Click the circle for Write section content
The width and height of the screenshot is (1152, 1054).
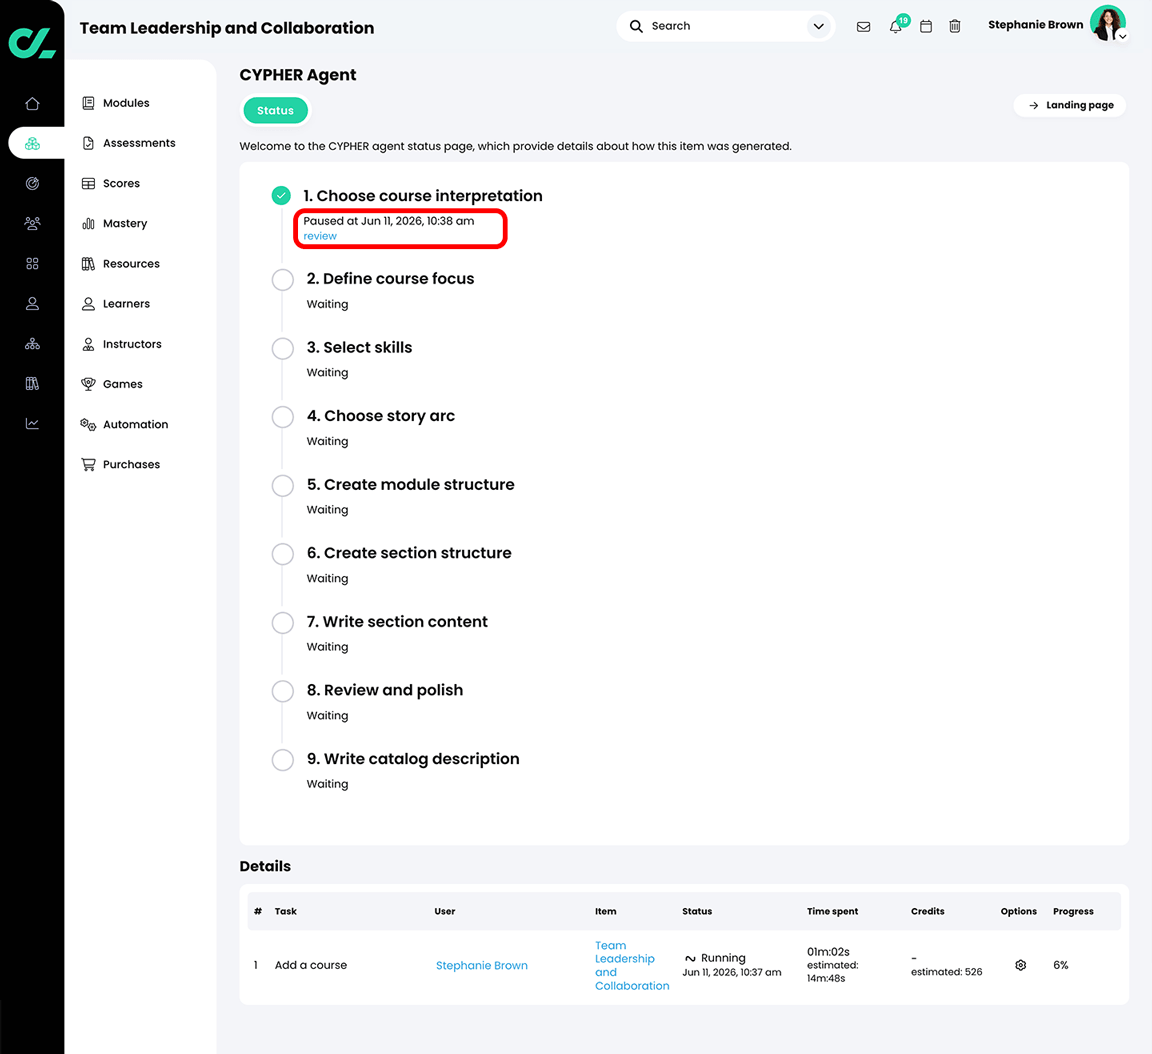click(x=283, y=623)
